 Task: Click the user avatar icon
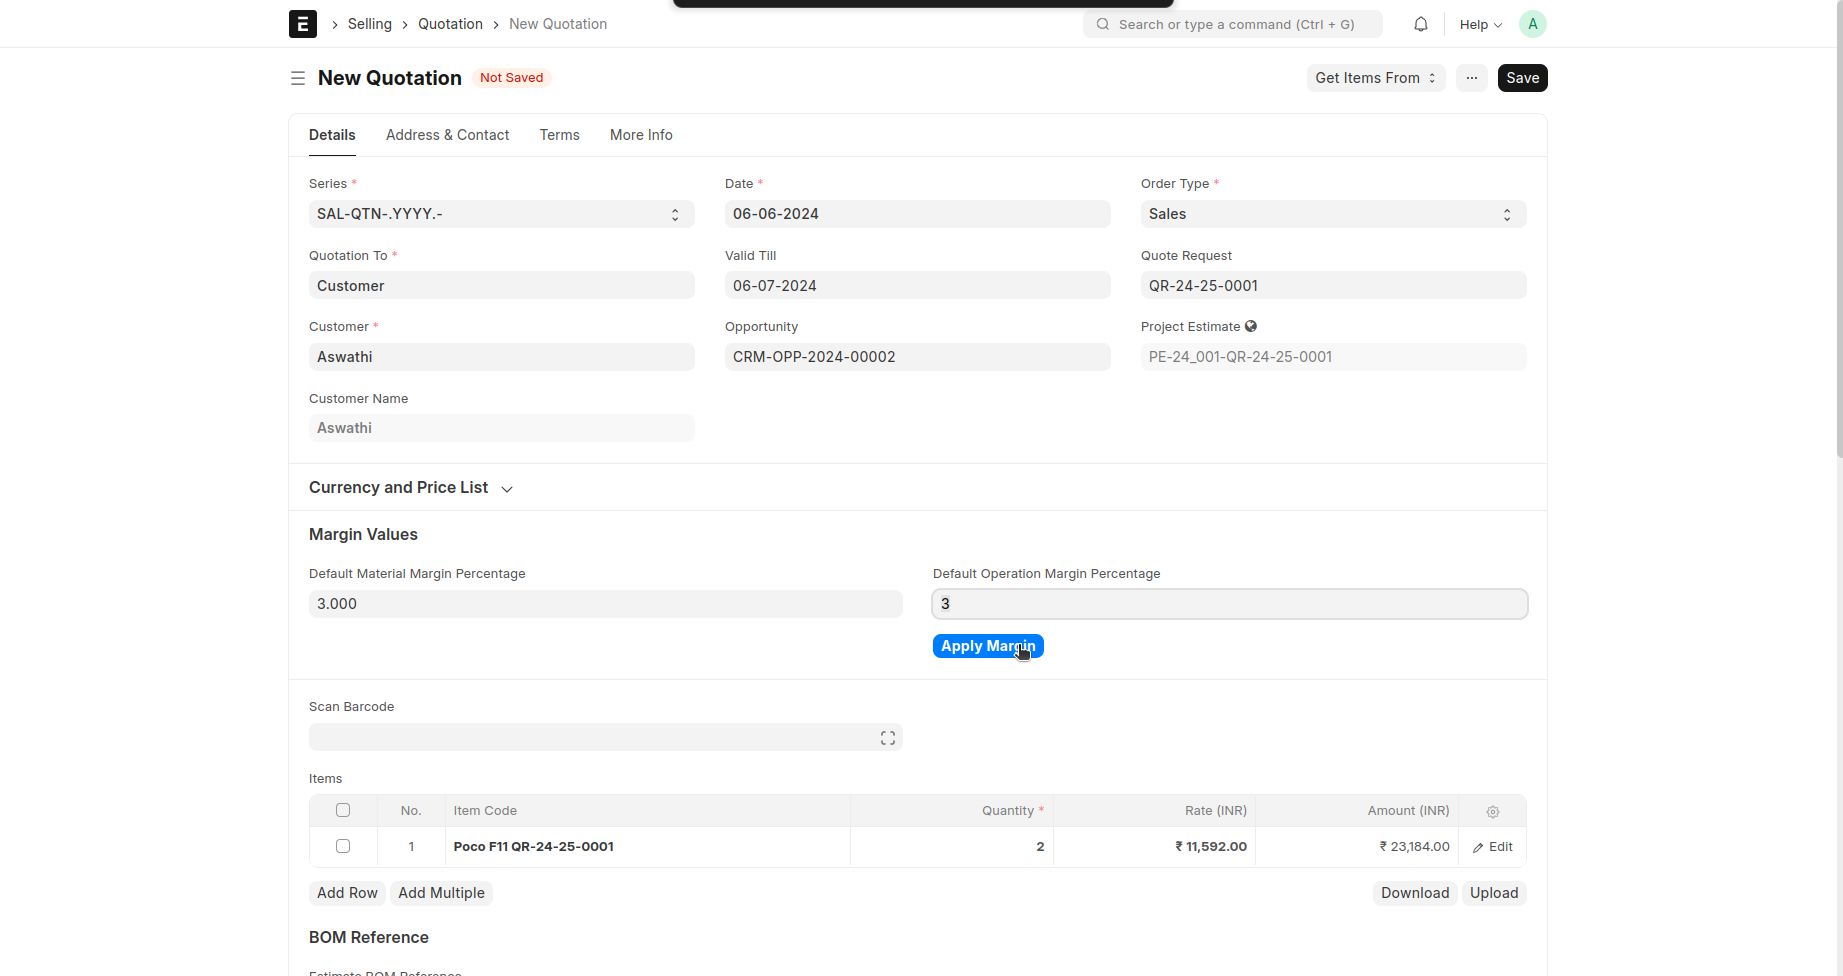[1532, 24]
